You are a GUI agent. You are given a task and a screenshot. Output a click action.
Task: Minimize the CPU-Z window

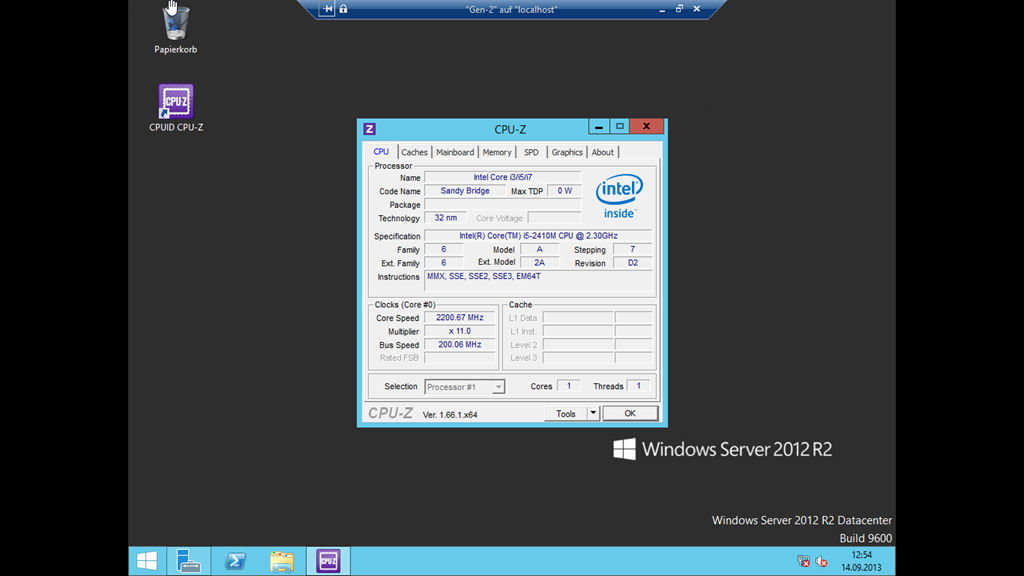coord(599,127)
